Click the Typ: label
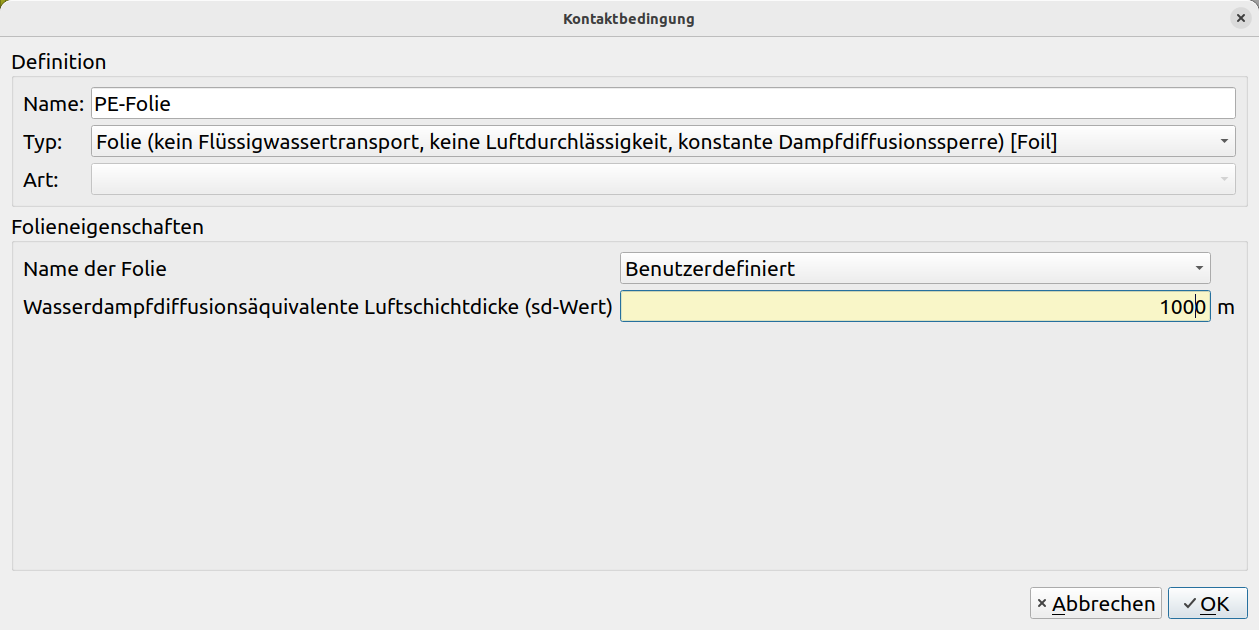The image size is (1259, 630). point(43,142)
